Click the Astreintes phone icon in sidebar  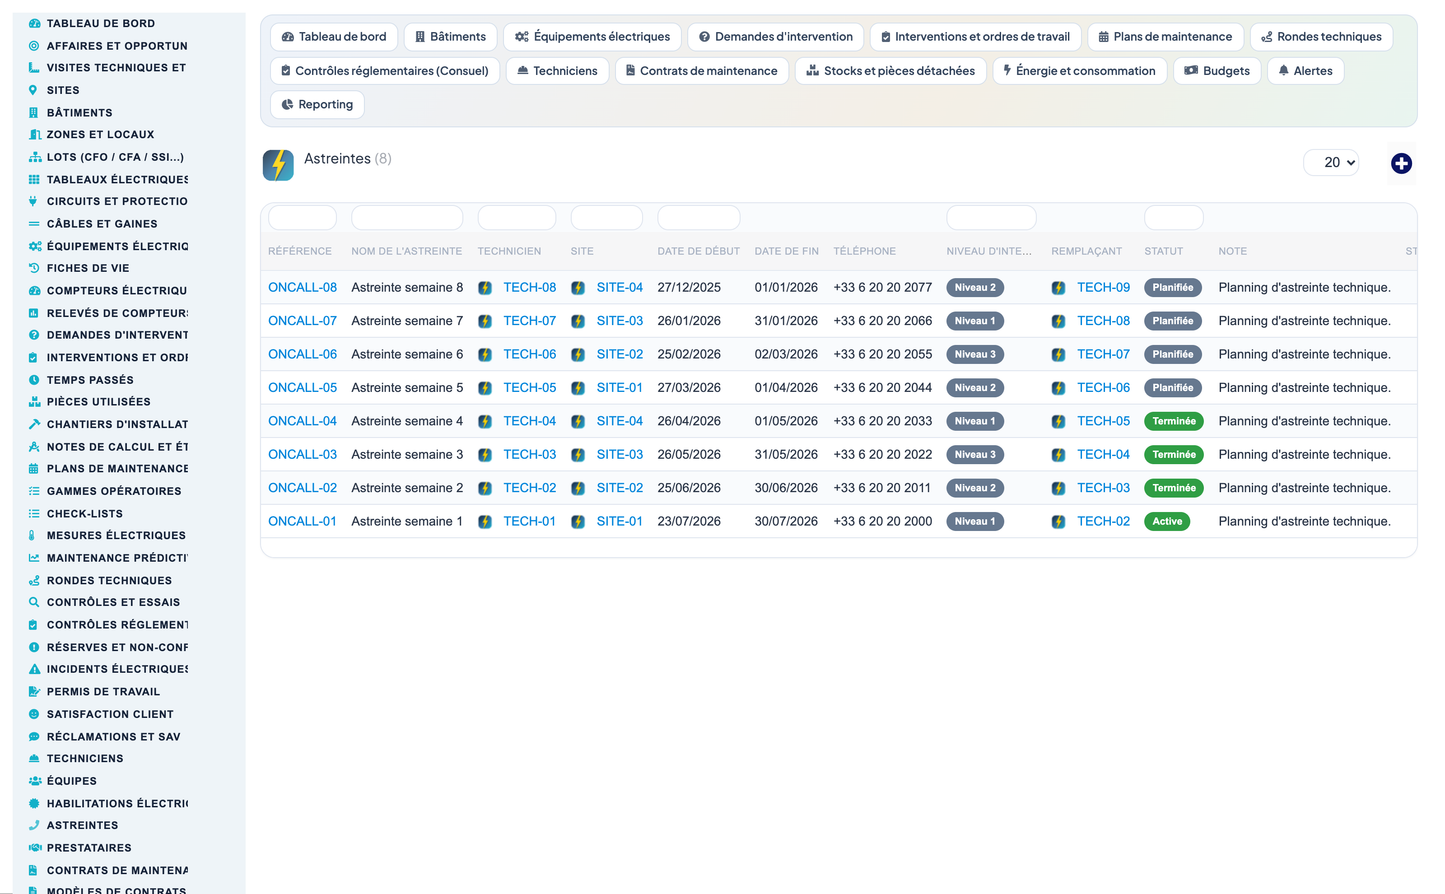(x=34, y=825)
